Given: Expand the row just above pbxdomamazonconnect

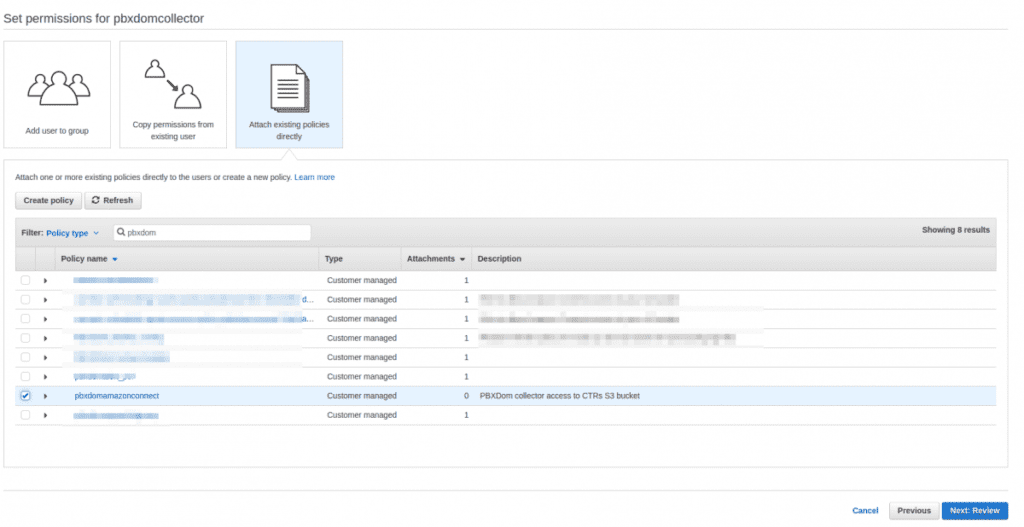Looking at the screenshot, I should pyautogui.click(x=45, y=377).
